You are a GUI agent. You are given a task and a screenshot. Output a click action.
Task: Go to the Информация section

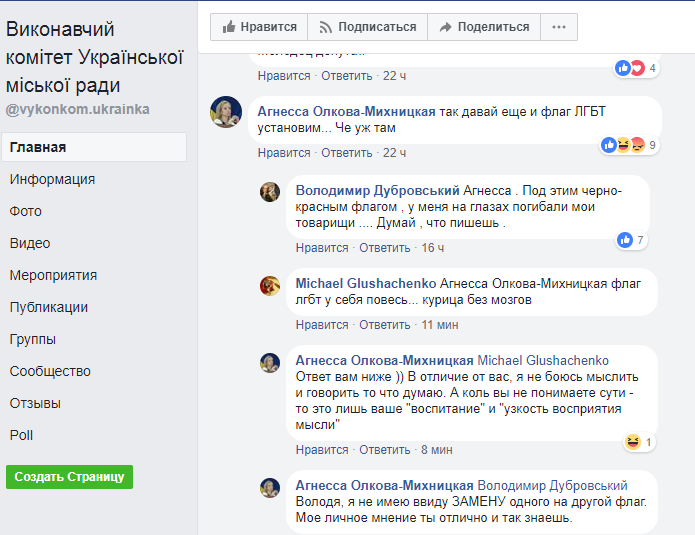[52, 179]
